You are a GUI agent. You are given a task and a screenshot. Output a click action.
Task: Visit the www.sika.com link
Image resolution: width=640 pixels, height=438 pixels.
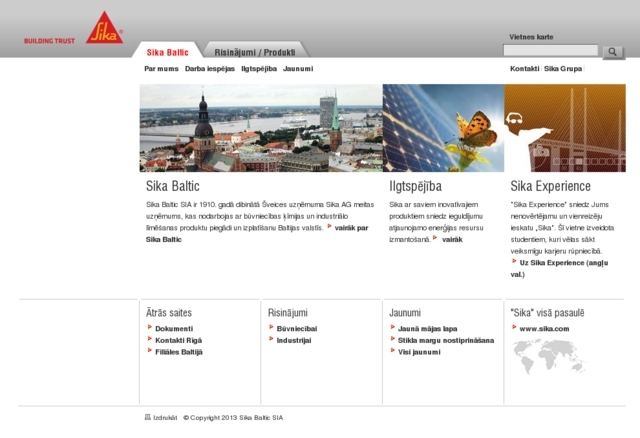(544, 329)
